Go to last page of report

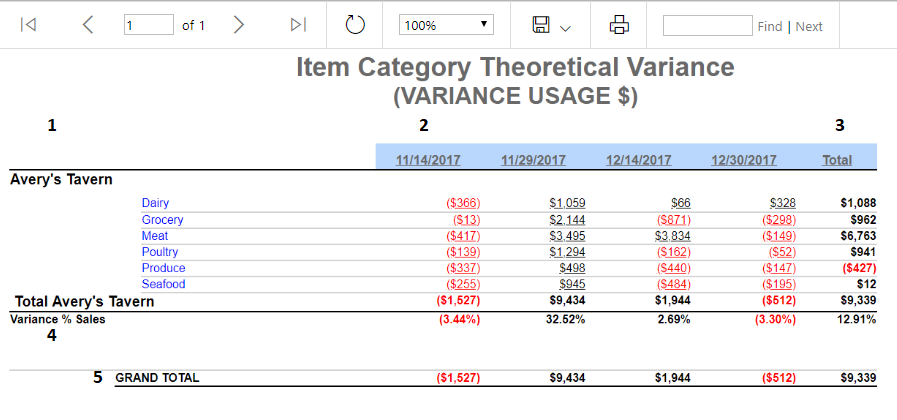299,25
